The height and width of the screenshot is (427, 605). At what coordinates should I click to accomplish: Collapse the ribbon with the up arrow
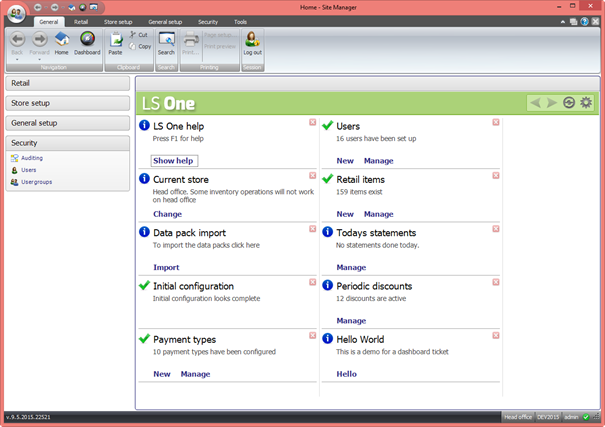563,22
